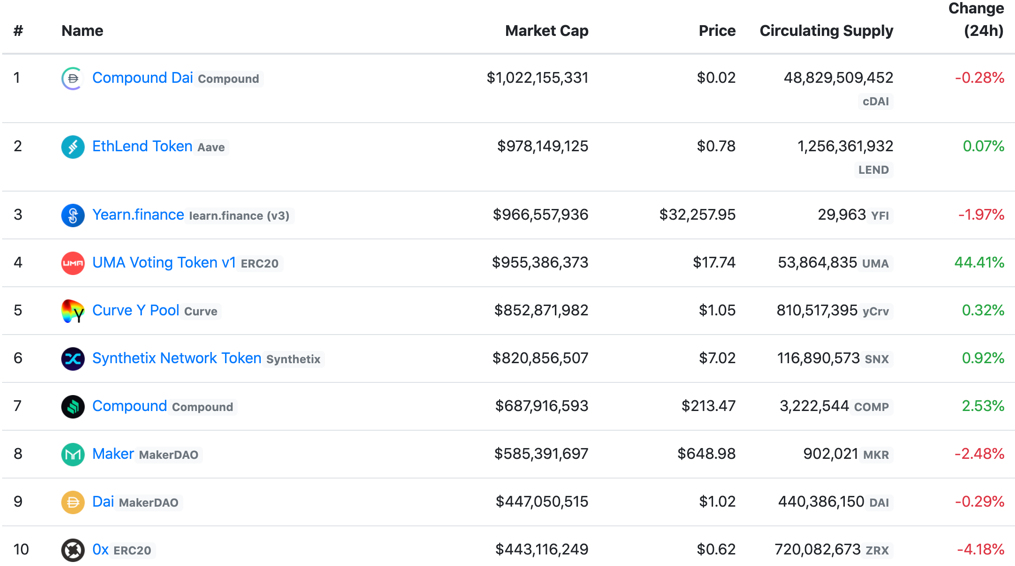Sort by the Price column header
Screen dimensions: 1015x566
[717, 31]
